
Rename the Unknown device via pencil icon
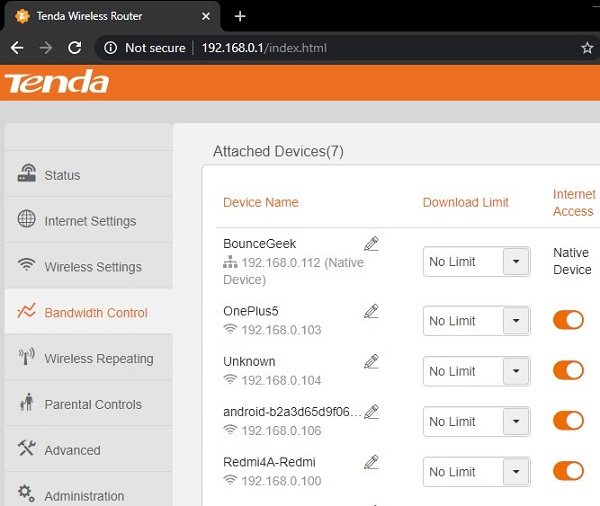(371, 361)
